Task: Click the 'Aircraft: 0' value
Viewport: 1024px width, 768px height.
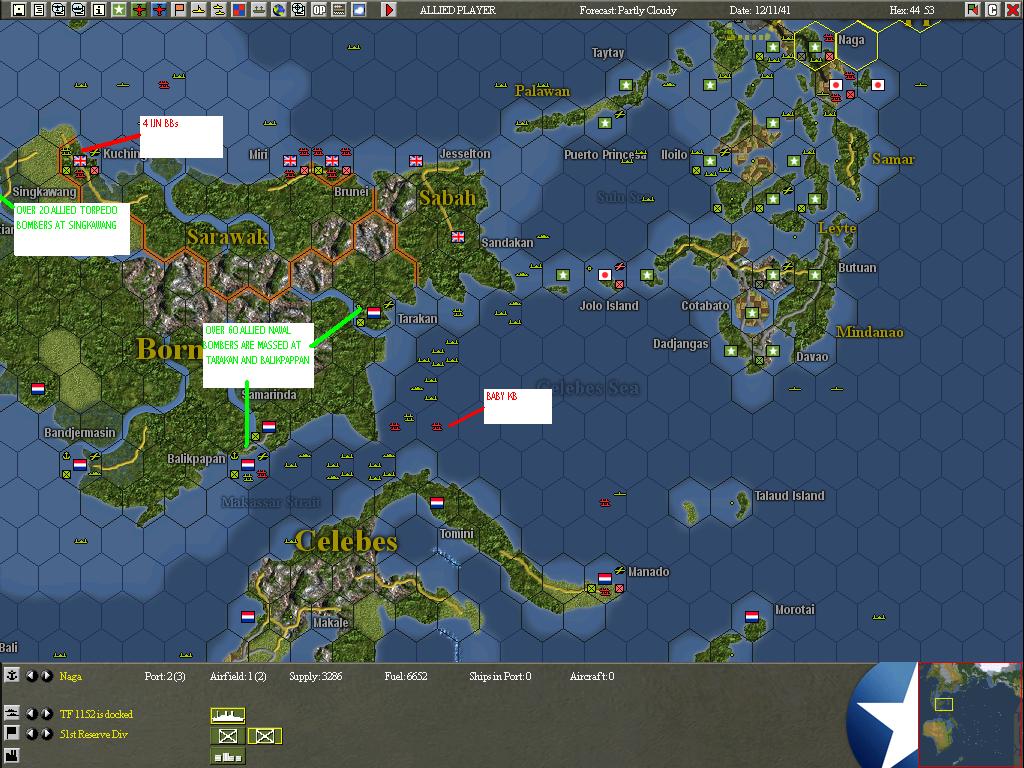Action: 592,676
